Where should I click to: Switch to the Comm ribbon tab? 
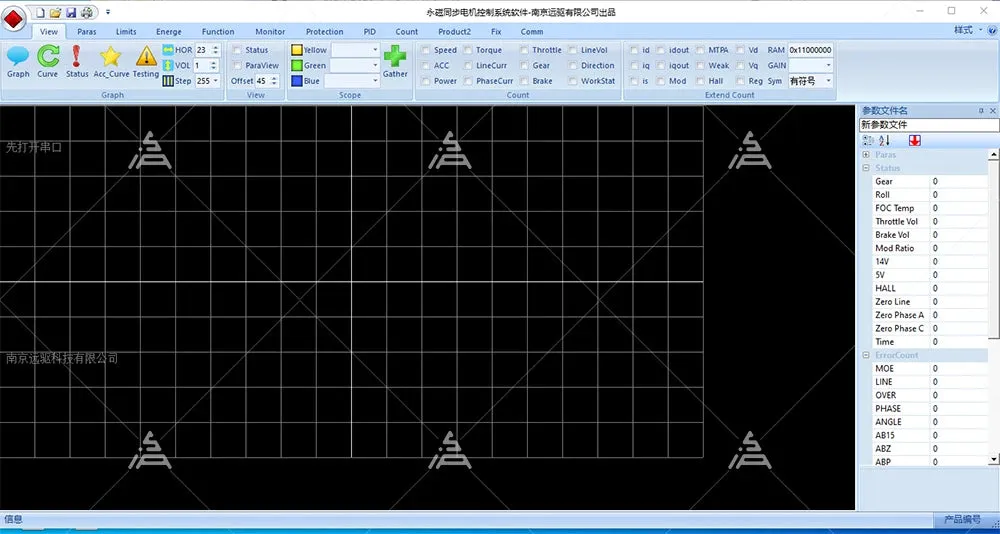(x=532, y=31)
